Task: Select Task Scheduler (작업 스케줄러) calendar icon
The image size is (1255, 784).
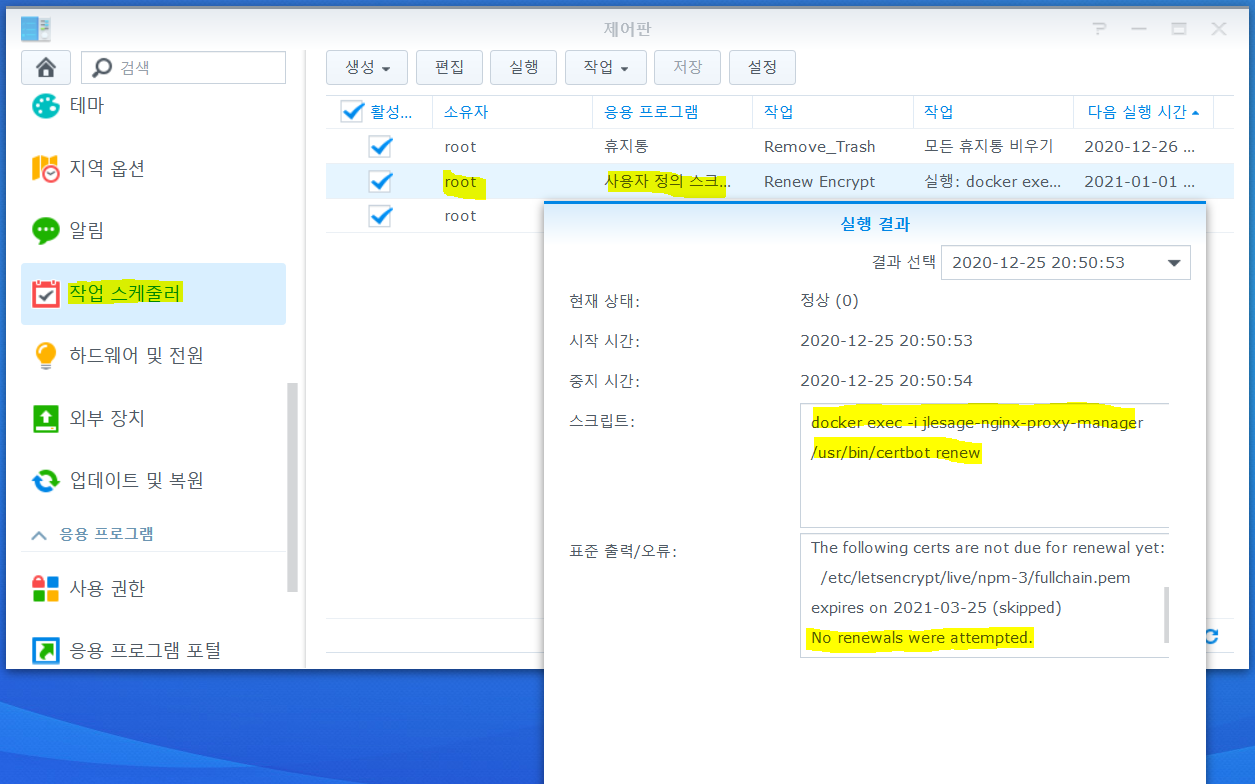Action: click(46, 293)
